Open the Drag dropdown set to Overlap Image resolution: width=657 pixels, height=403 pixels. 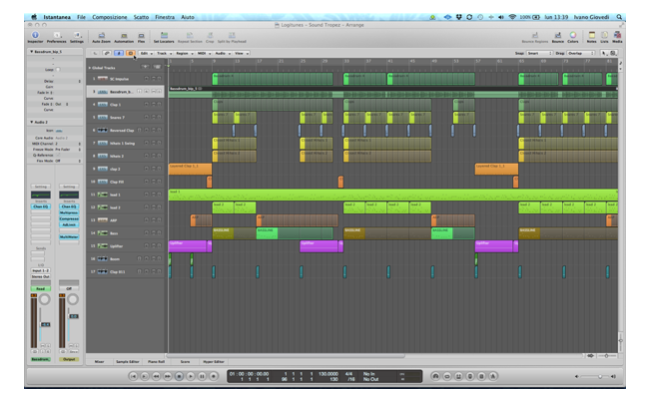tap(581, 53)
